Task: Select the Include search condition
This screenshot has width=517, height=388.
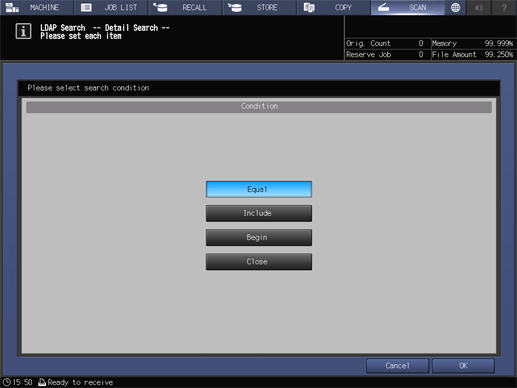Action: coord(259,213)
